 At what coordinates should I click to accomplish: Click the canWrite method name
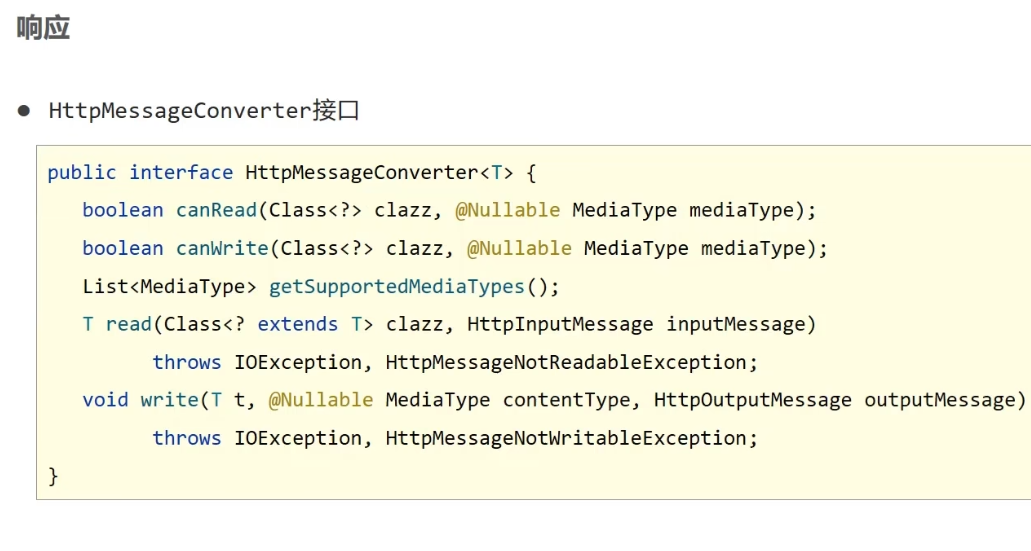tap(222, 249)
